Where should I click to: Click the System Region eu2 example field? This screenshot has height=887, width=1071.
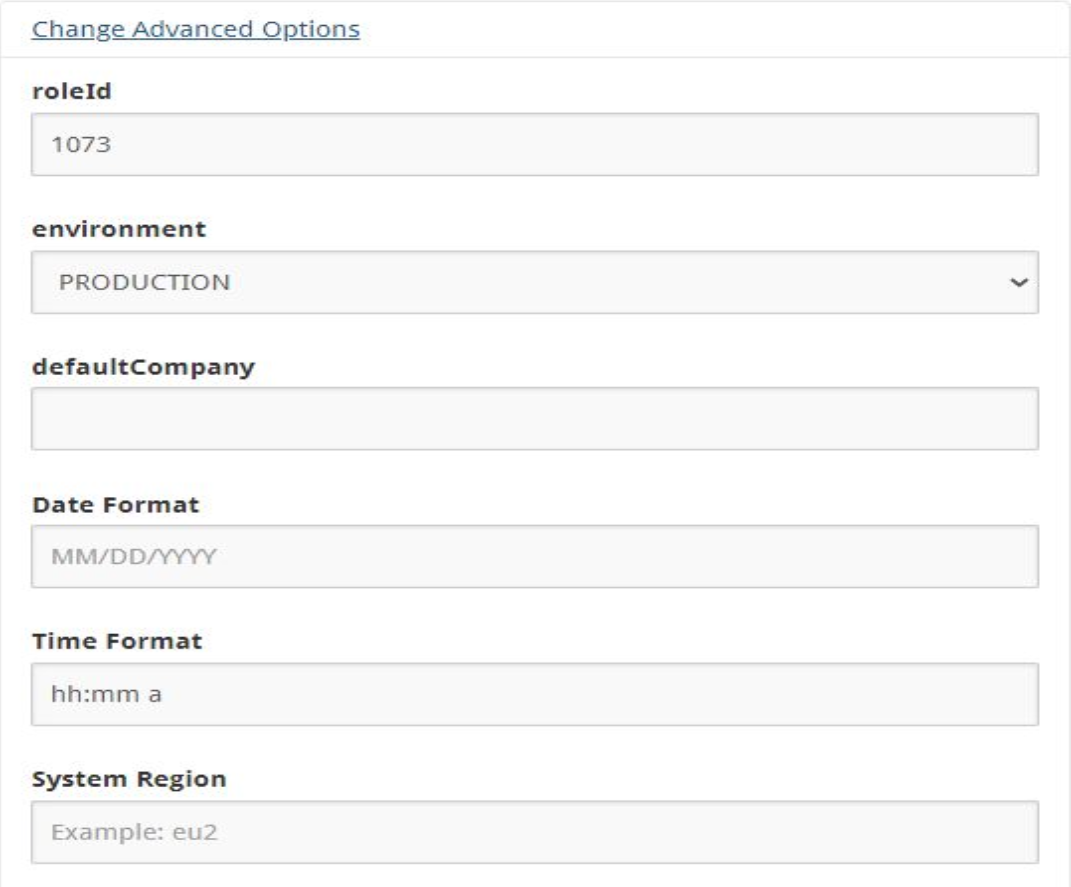coord(535,832)
